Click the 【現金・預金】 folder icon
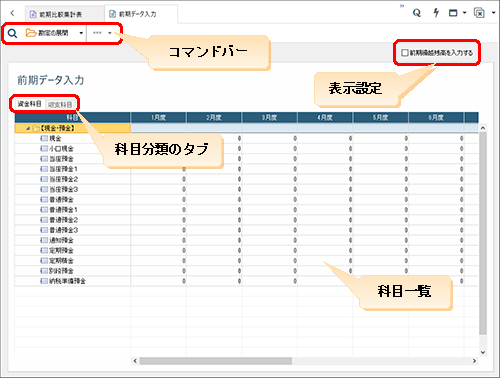500x378 pixels. coord(36,128)
